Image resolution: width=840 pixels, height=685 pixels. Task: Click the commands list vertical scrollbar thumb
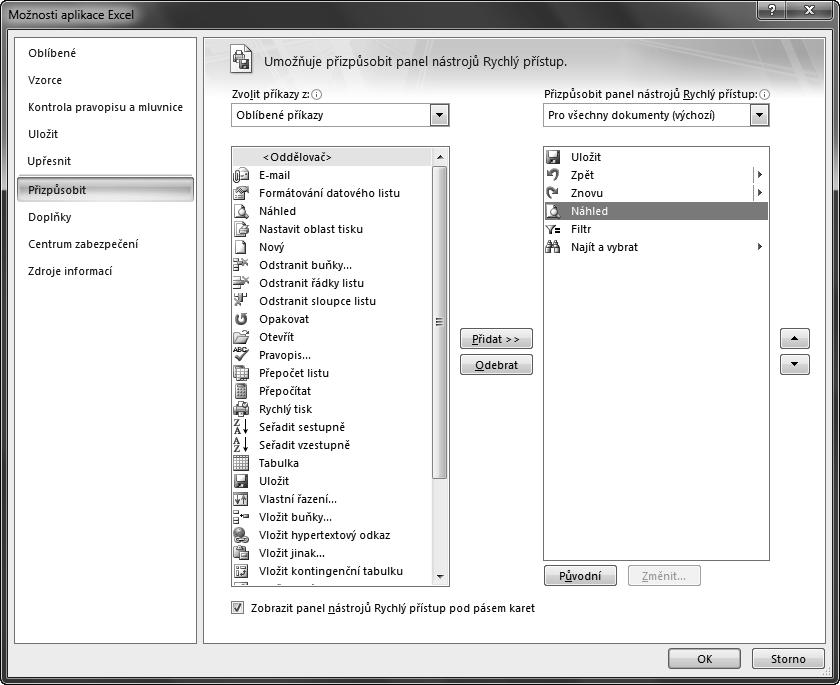(x=439, y=322)
